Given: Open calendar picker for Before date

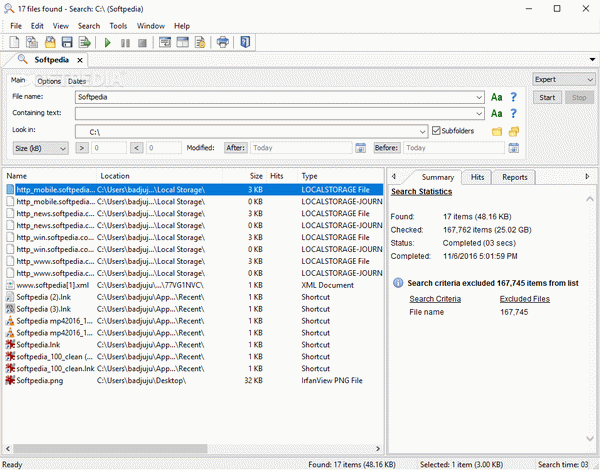Looking at the screenshot, I should click(x=514, y=148).
